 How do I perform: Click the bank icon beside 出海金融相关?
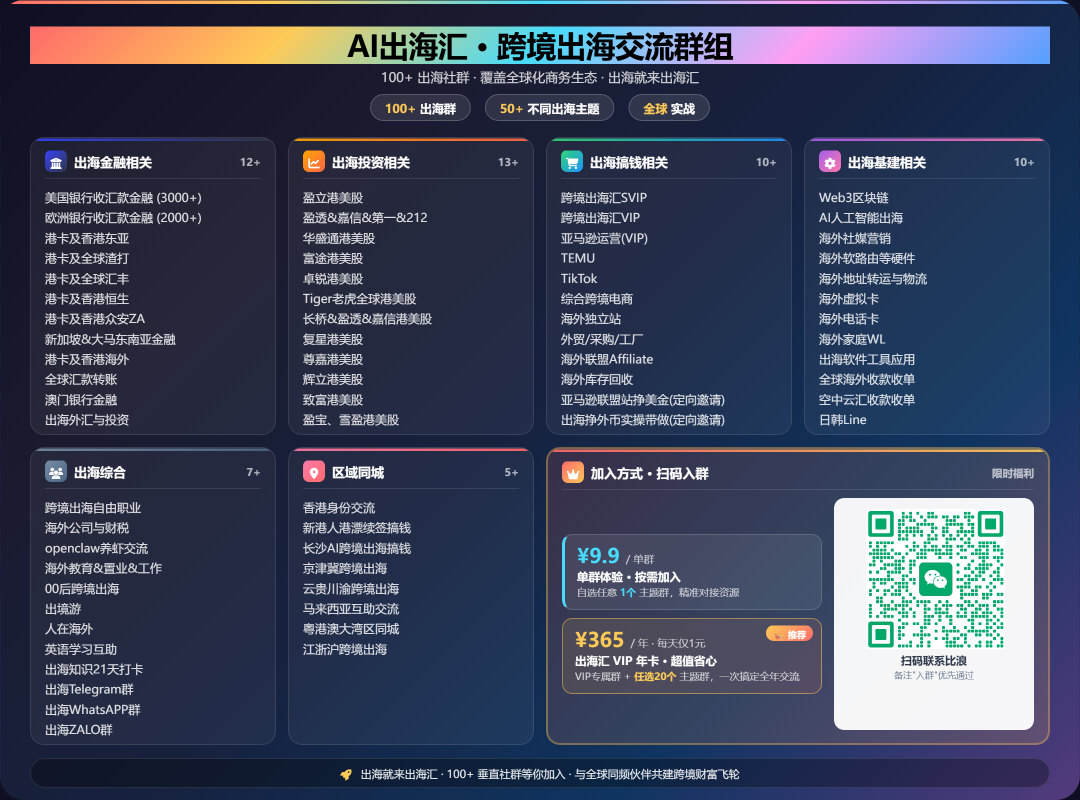pyautogui.click(x=56, y=162)
